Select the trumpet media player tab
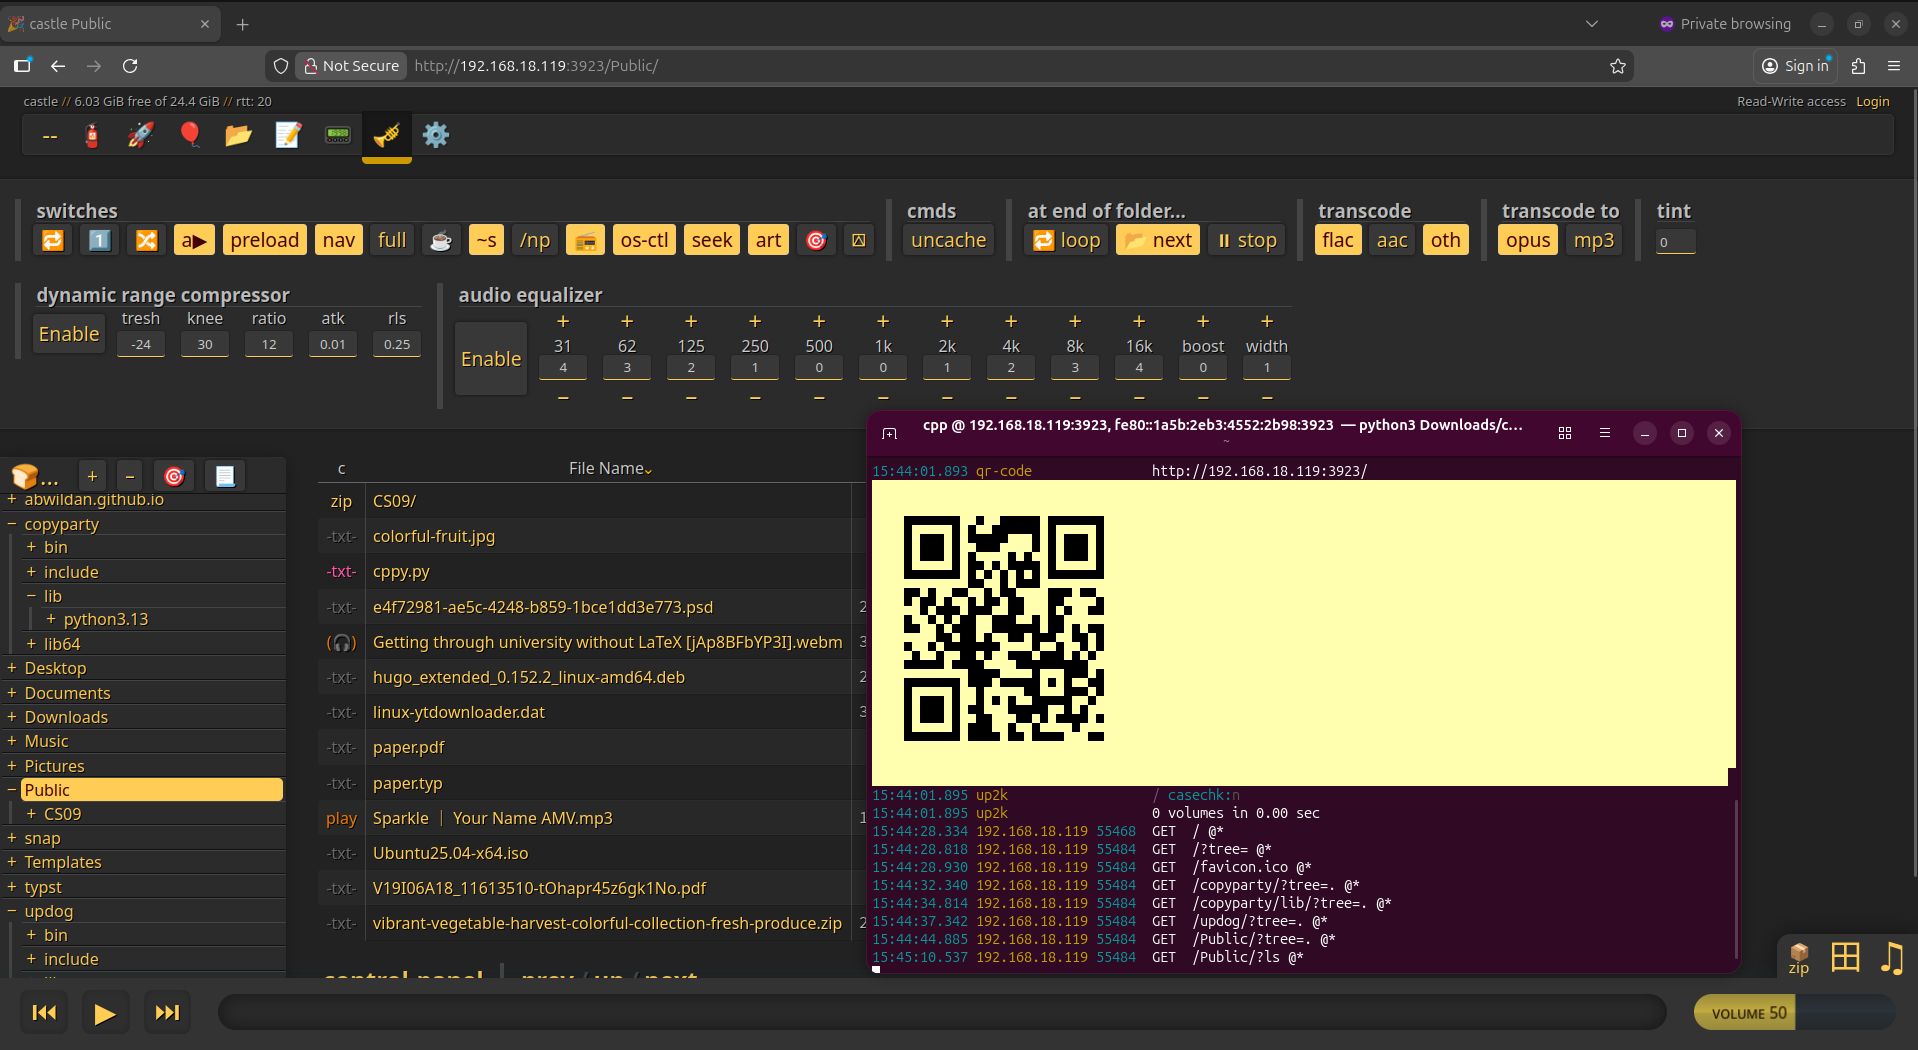Screen dimensions: 1918x1050 tap(387, 135)
